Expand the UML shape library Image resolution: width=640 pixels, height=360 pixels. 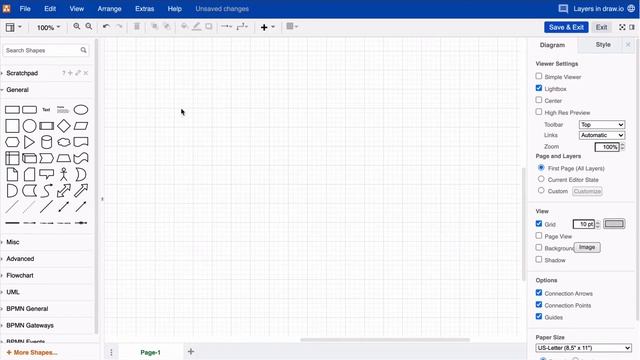pos(13,292)
